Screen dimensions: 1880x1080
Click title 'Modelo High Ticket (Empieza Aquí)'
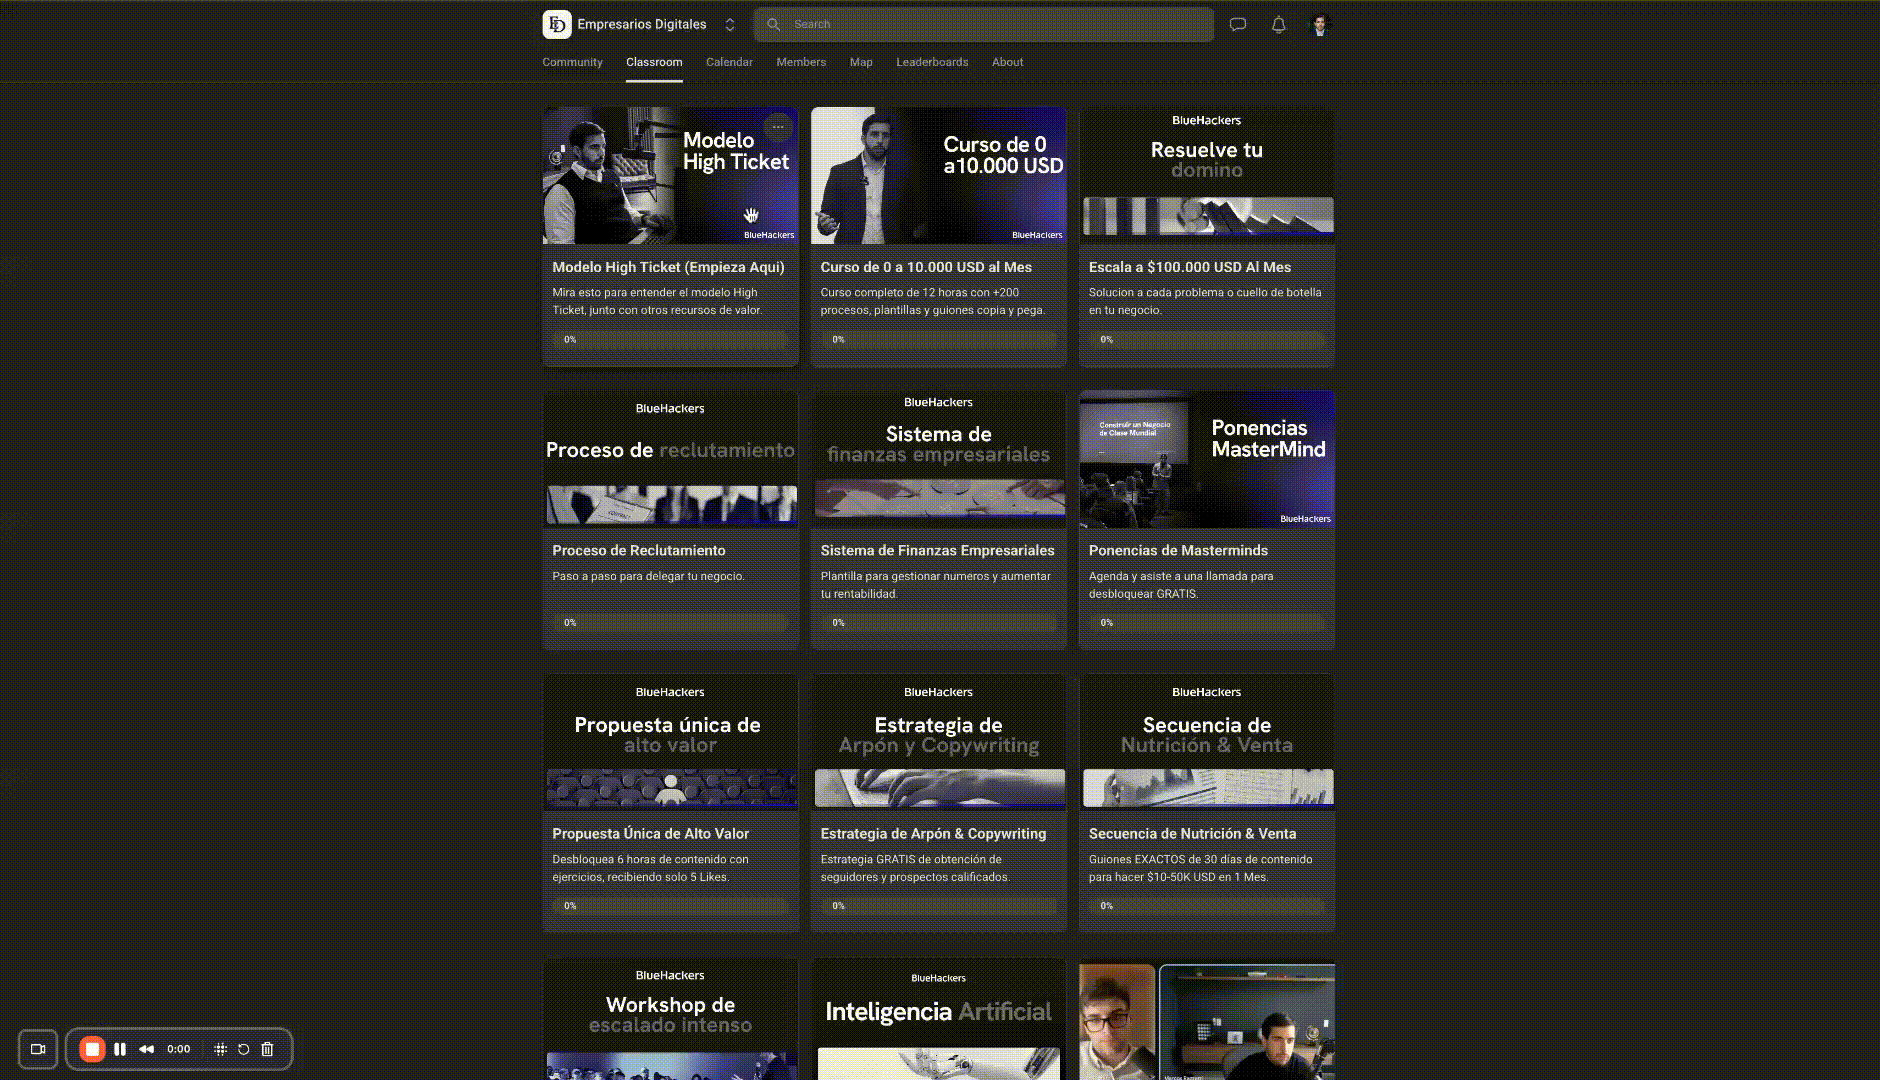(668, 267)
